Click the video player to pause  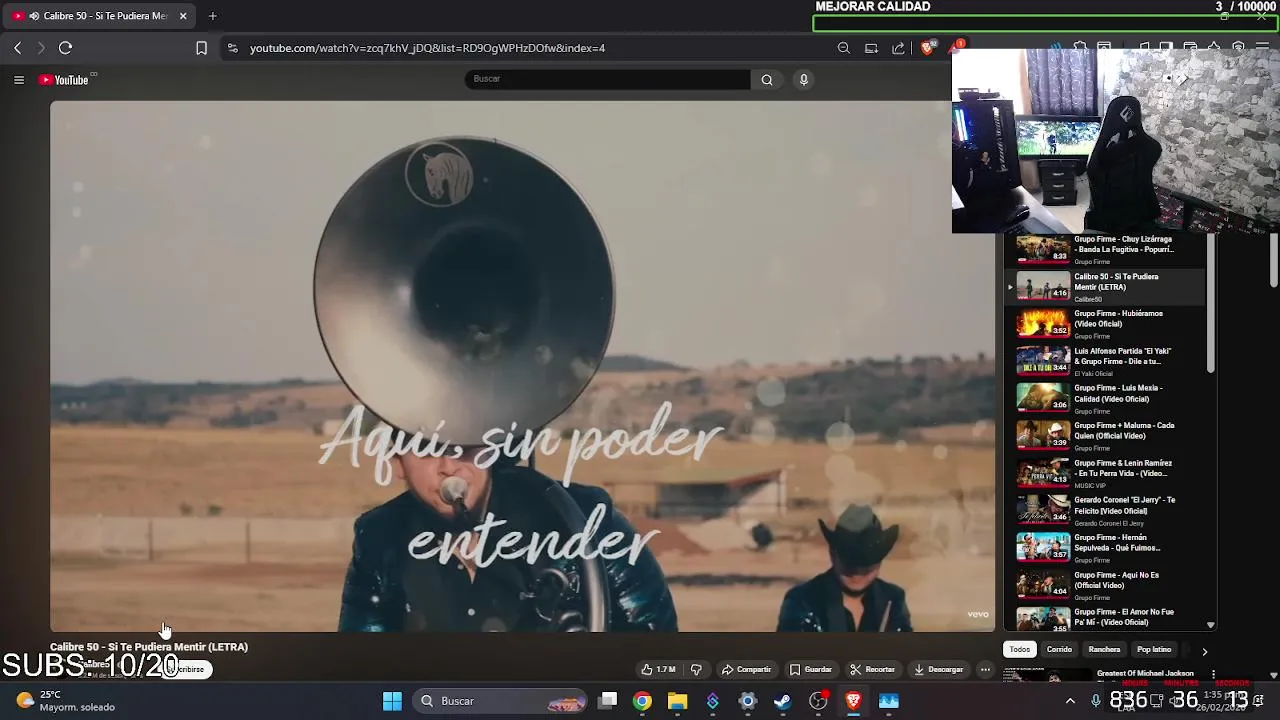[523, 366]
